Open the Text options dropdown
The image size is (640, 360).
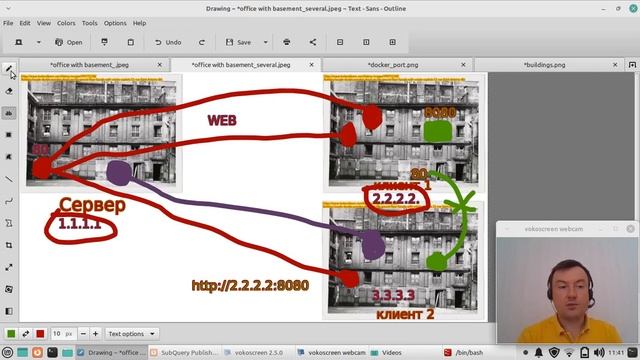pyautogui.click(x=131, y=334)
